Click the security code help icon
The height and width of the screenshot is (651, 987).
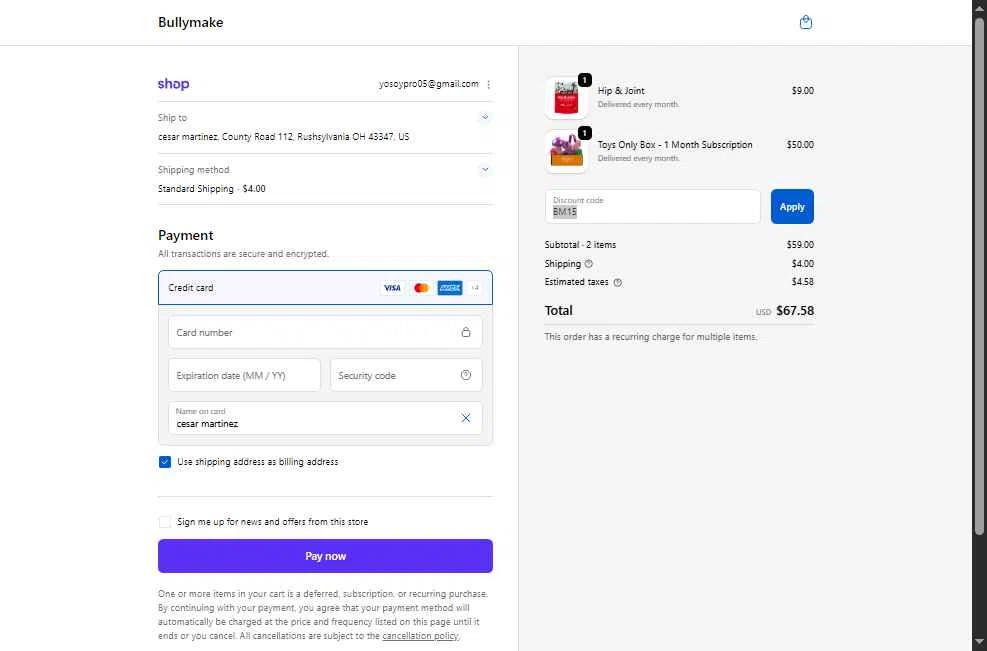(466, 375)
